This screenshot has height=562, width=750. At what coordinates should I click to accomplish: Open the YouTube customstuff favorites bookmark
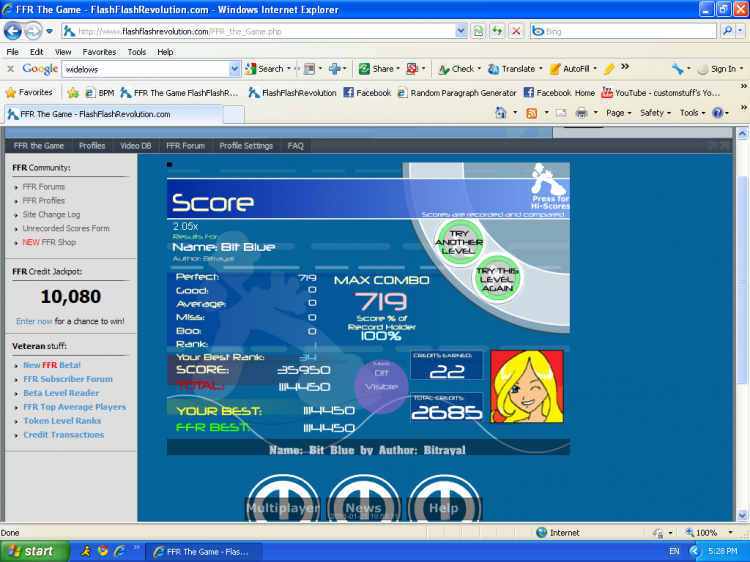point(660,92)
